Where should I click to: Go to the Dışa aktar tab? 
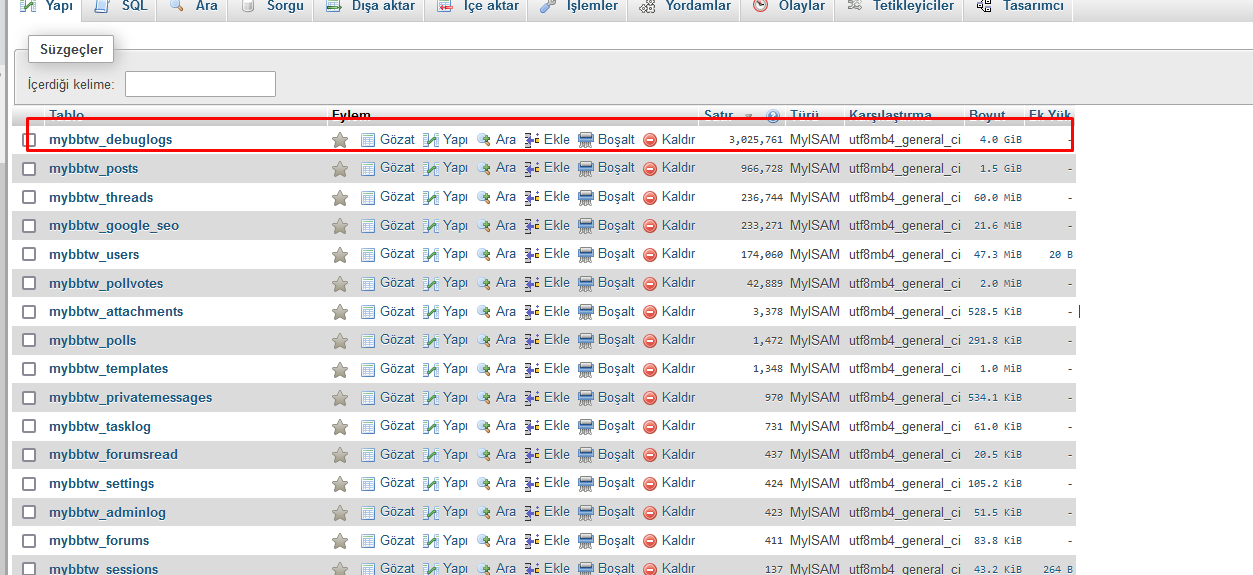(x=368, y=7)
